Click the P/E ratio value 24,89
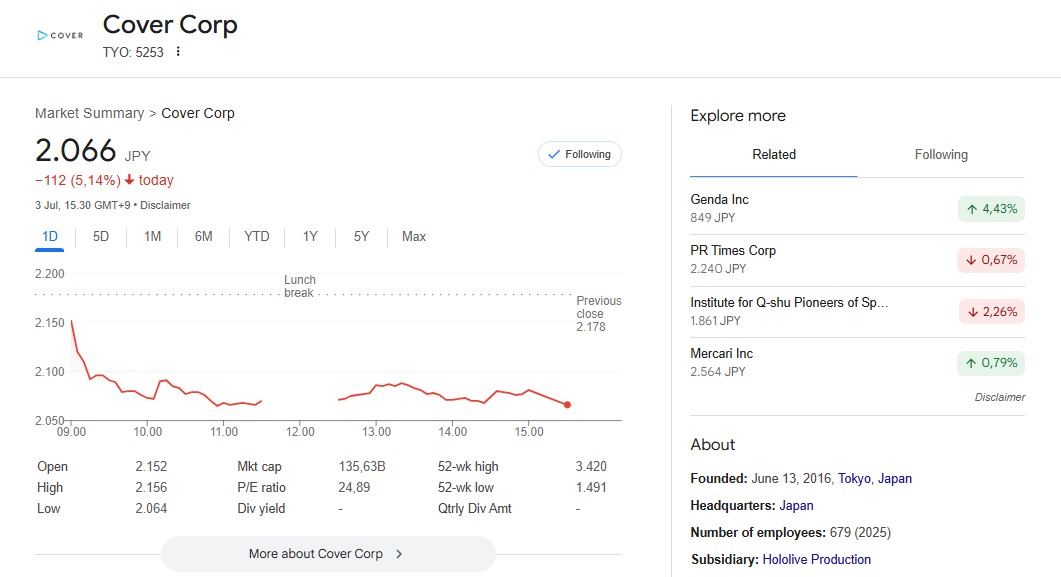Screen dimensions: 1061x577 point(354,487)
